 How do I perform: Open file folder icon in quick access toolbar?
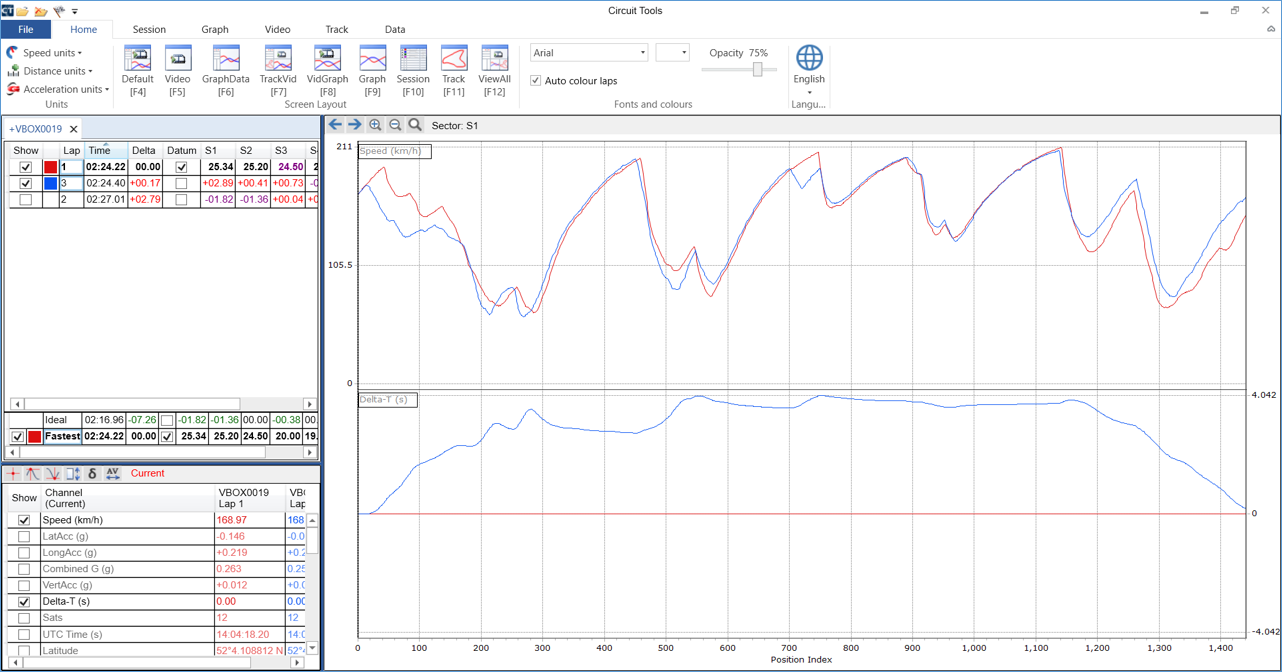point(22,11)
